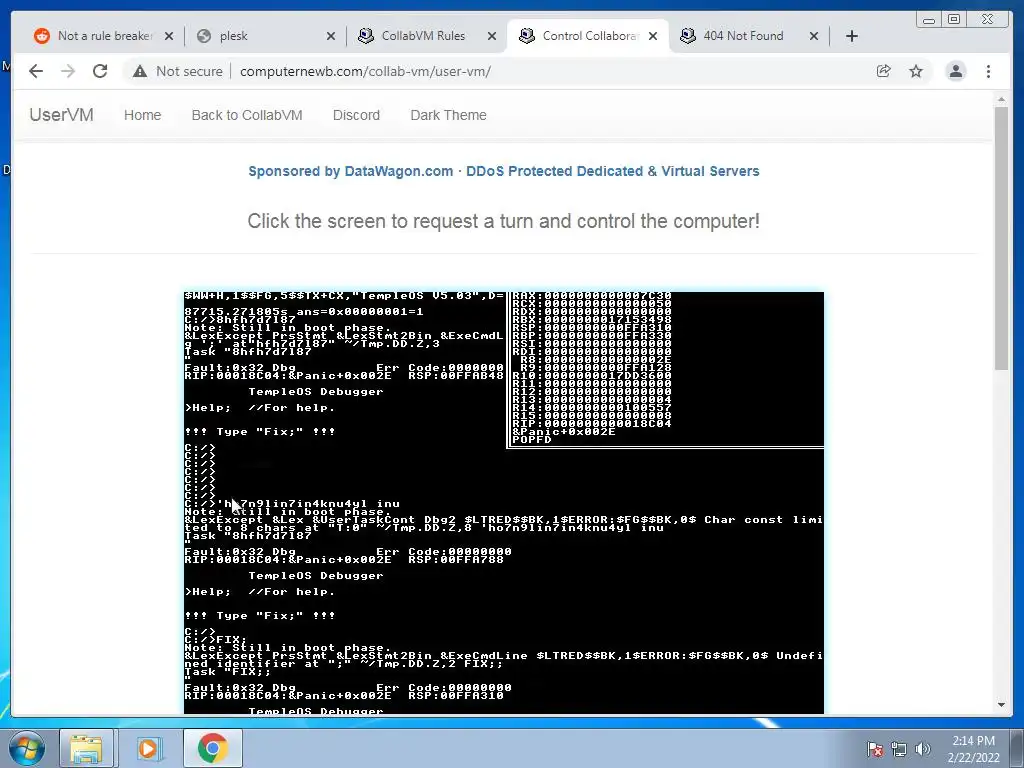1024x768 pixels.
Task: Reload the page with the refresh icon
Action: [x=100, y=71]
